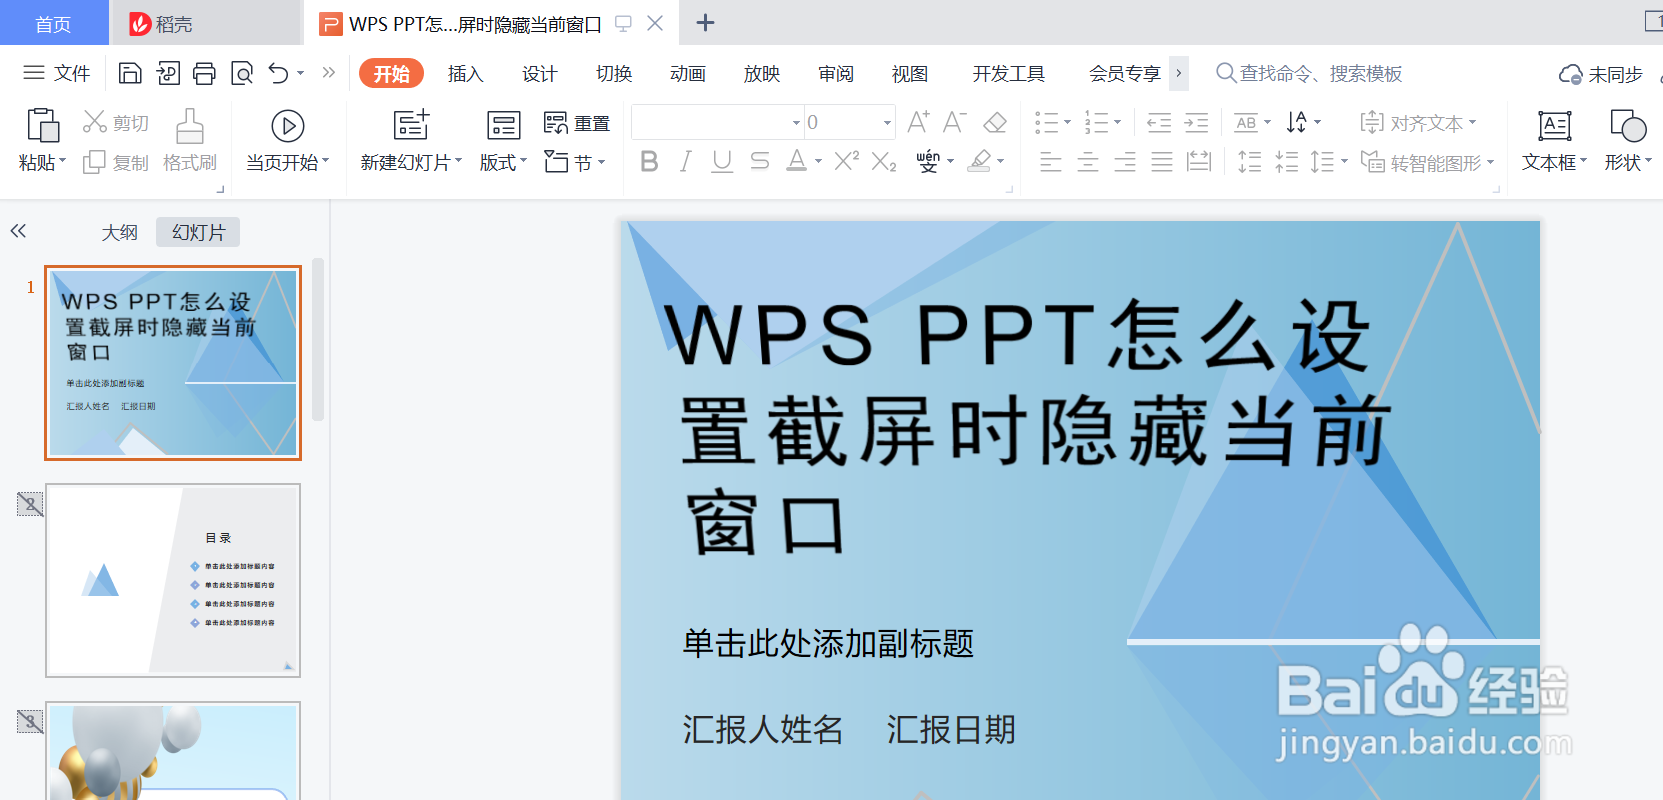Decrease font size with A- icon

(955, 122)
